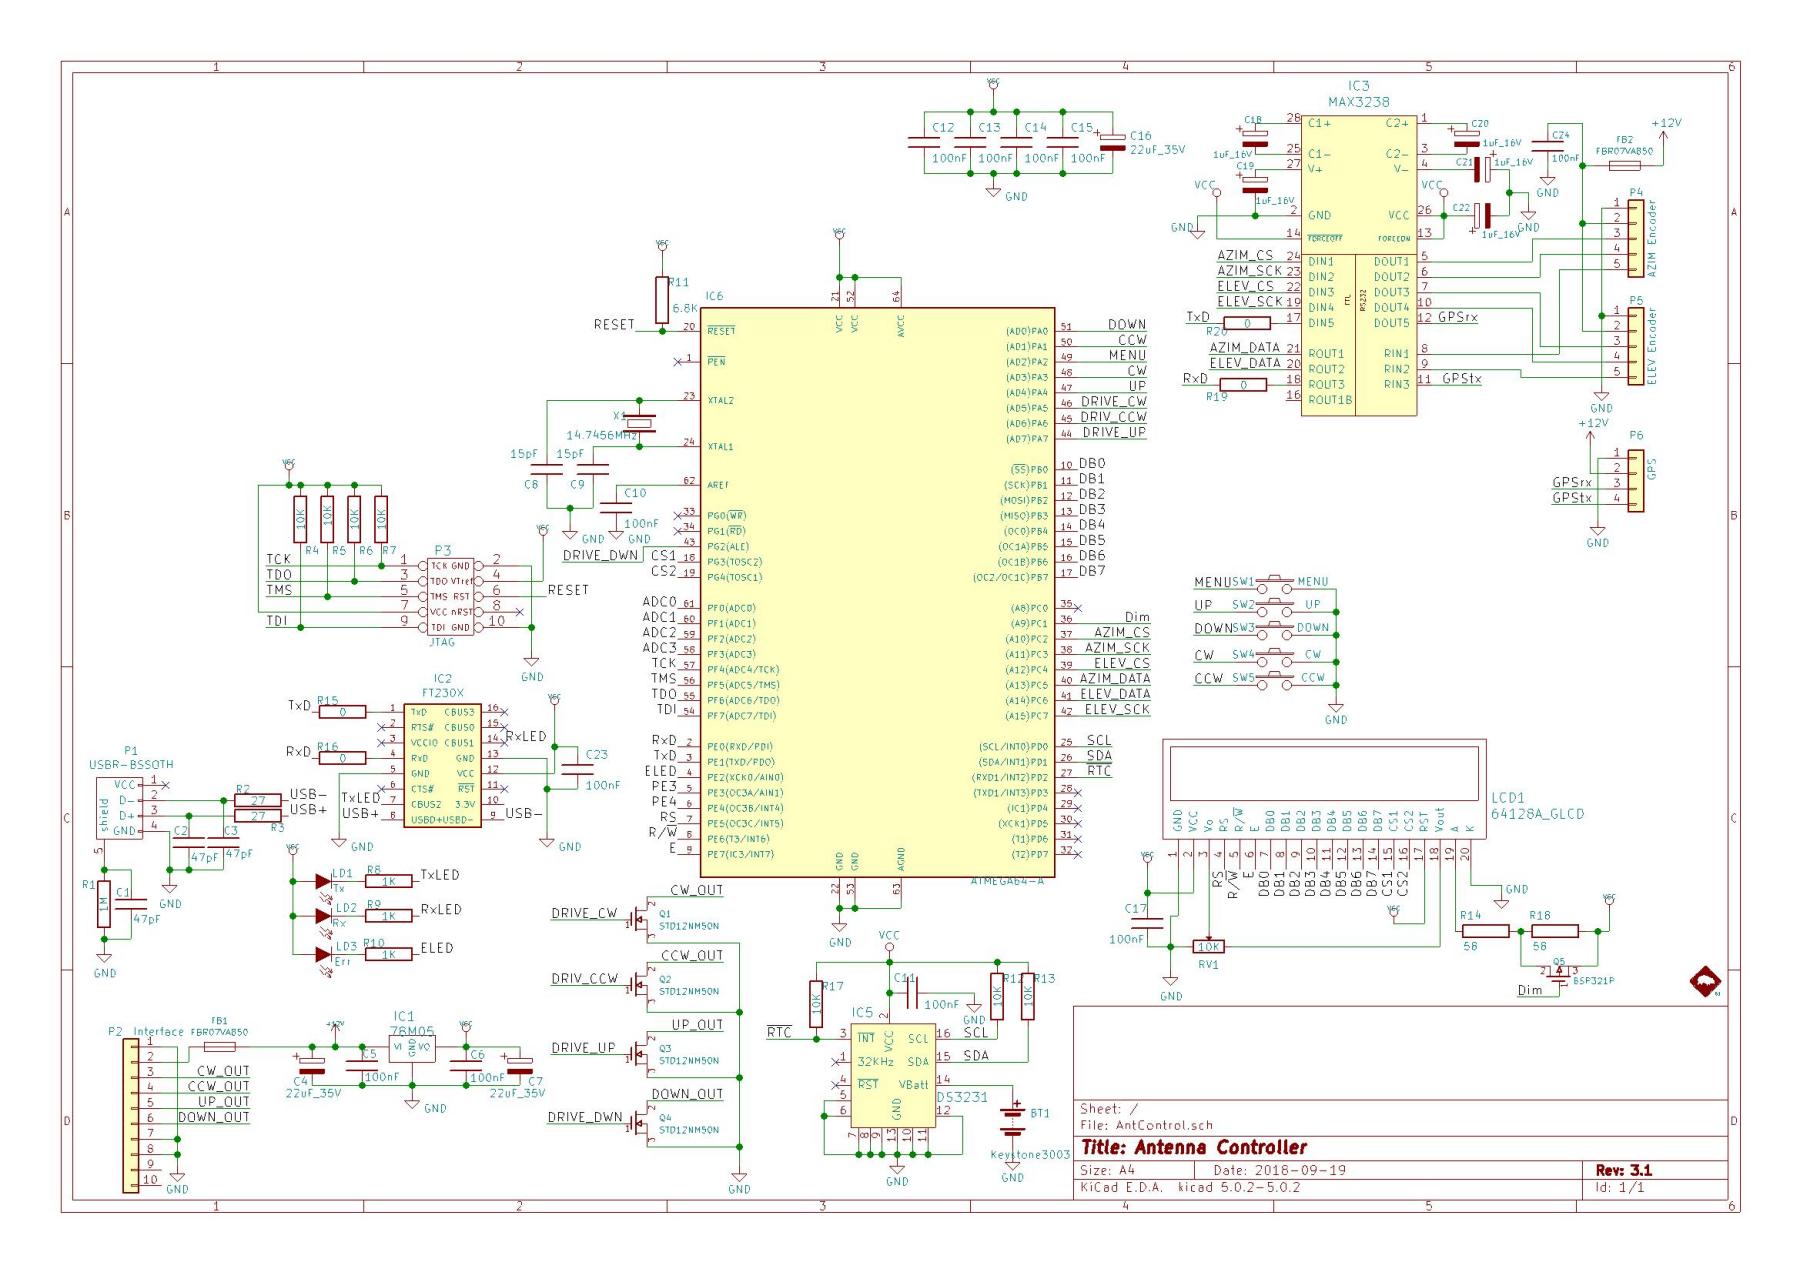
Task: Click the P2 Interface connector symbol
Action: click(130, 1115)
